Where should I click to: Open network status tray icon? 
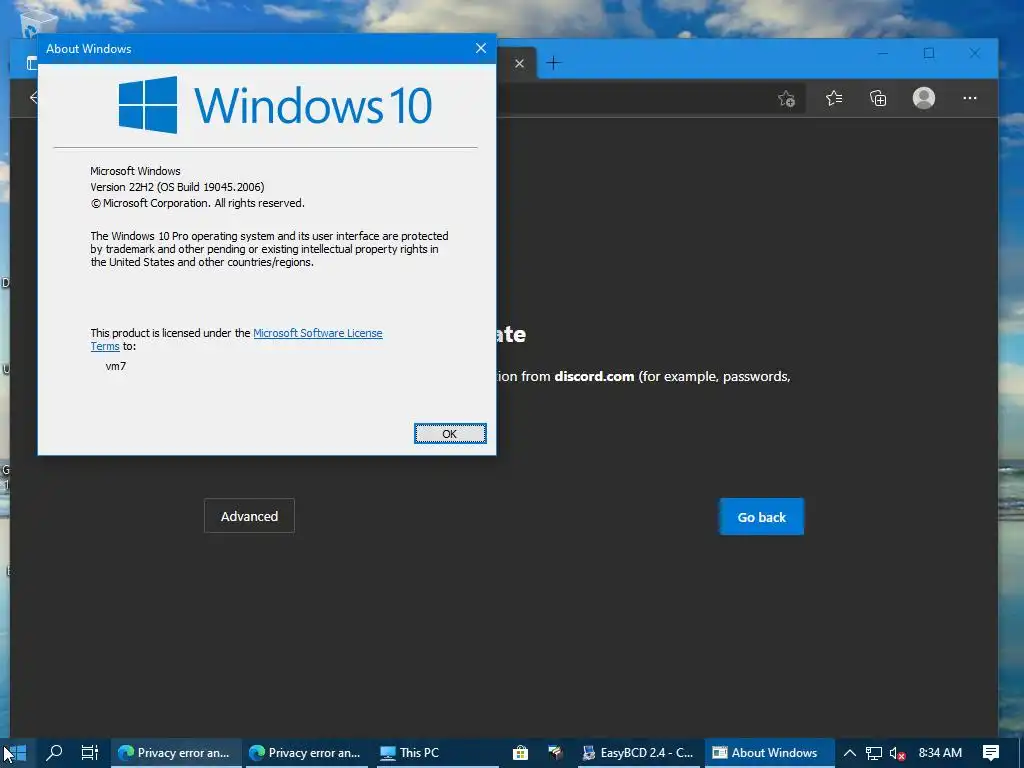pyautogui.click(x=874, y=753)
